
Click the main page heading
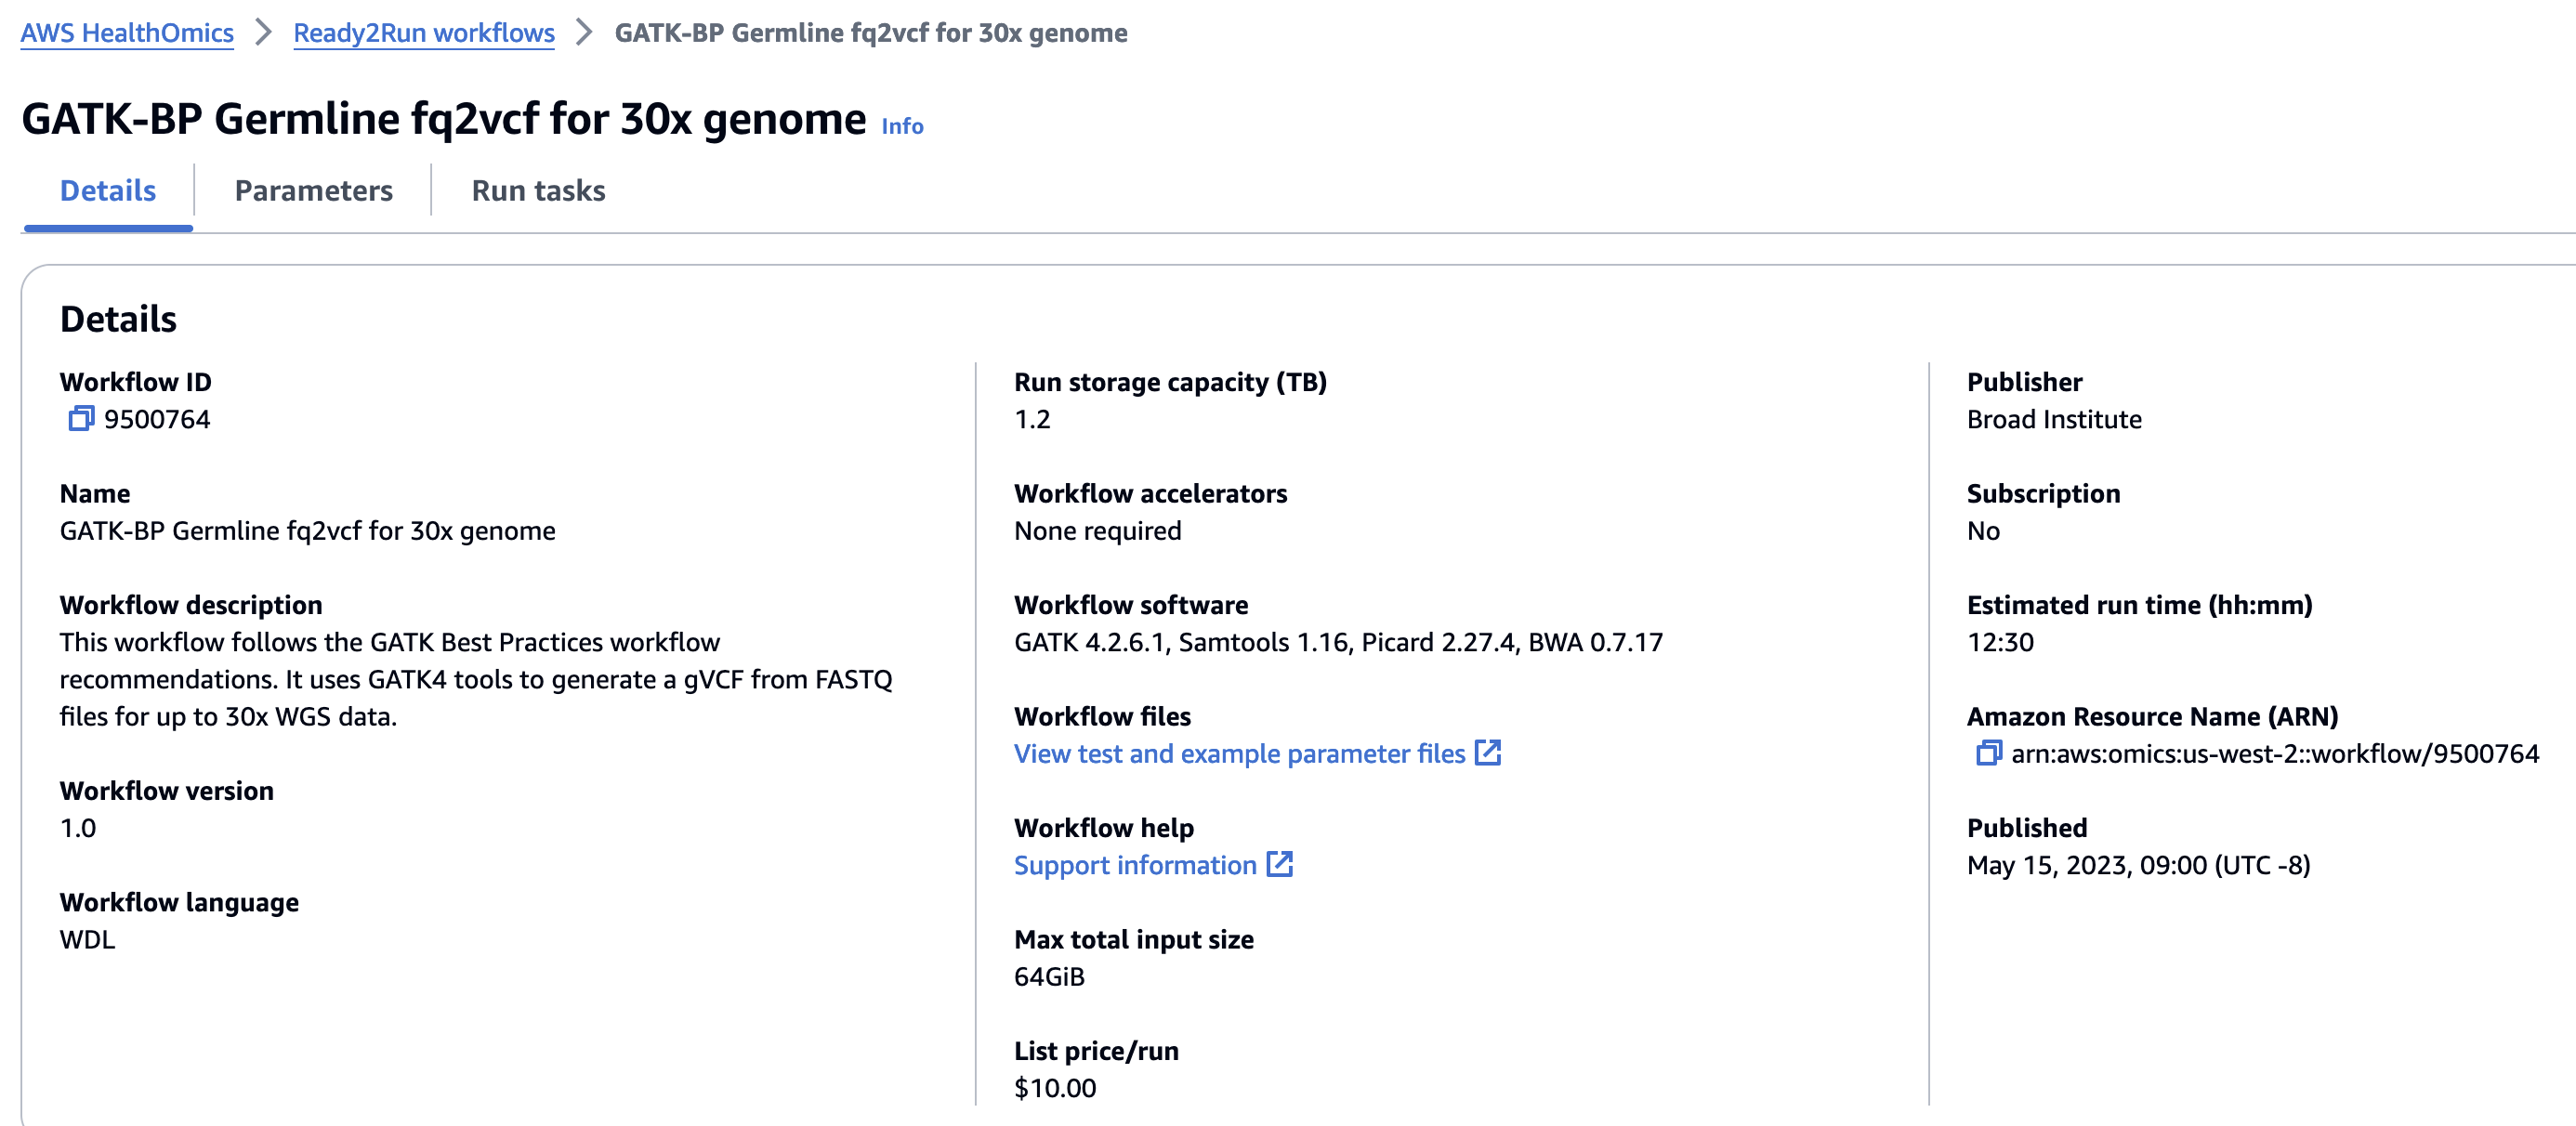[x=443, y=119]
